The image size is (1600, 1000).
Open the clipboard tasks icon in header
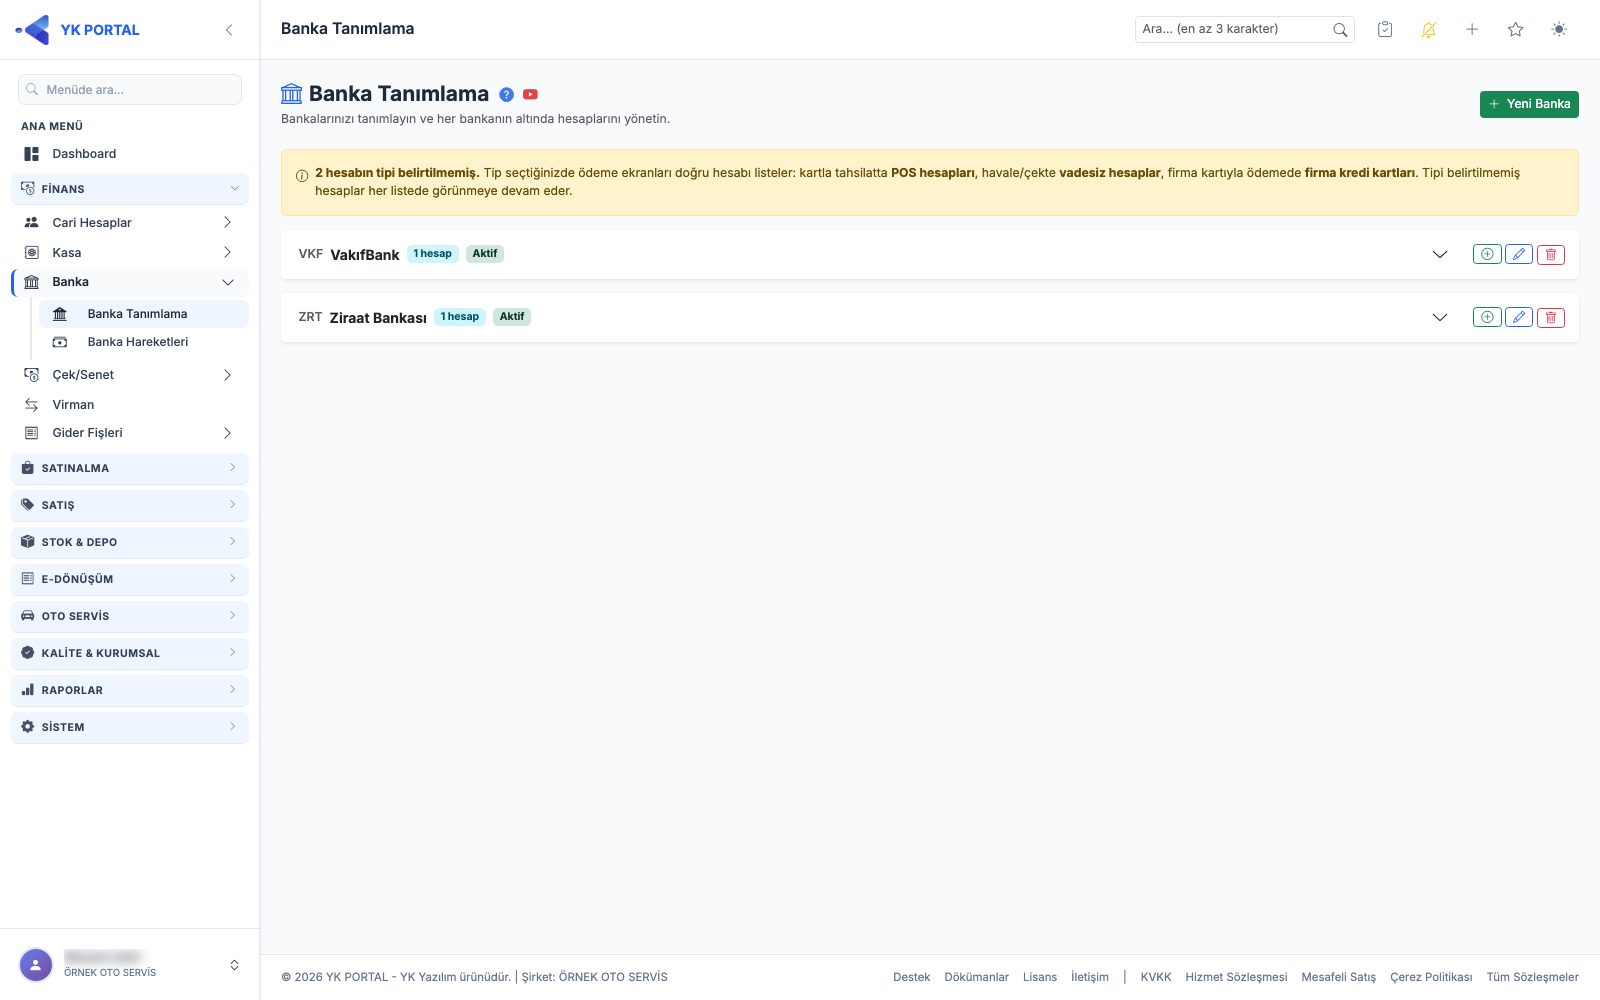(x=1385, y=30)
